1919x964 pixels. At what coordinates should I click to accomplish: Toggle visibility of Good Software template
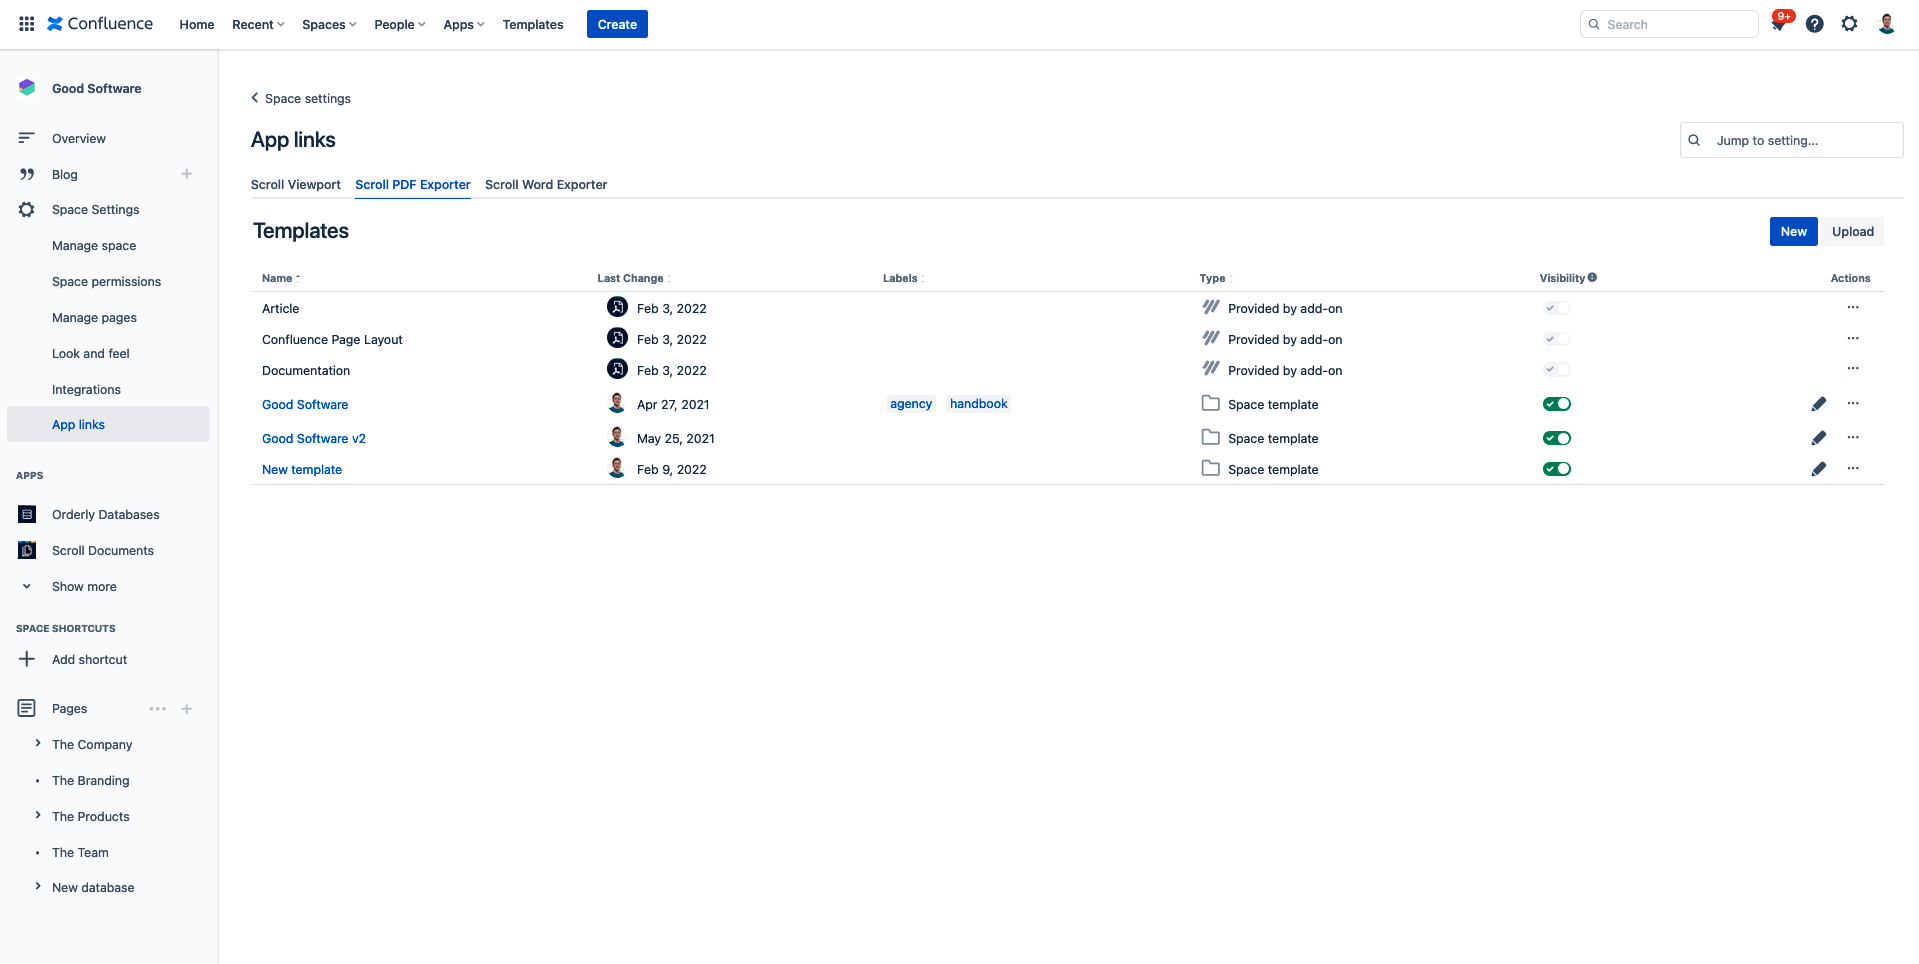(1556, 404)
